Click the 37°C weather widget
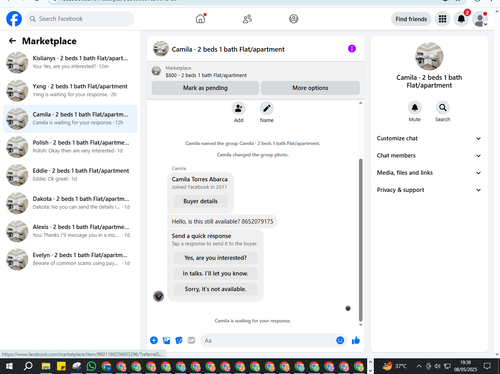This screenshot has height=374, width=500. point(395,366)
